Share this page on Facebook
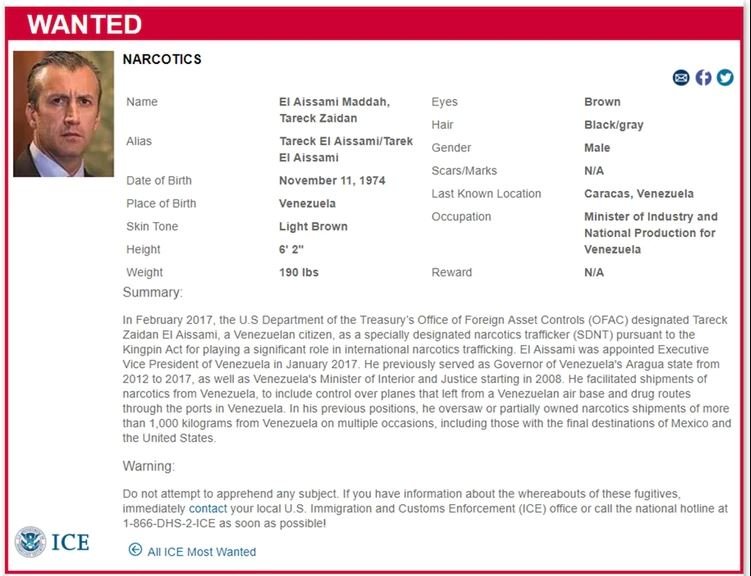751x576 pixels. (x=703, y=78)
